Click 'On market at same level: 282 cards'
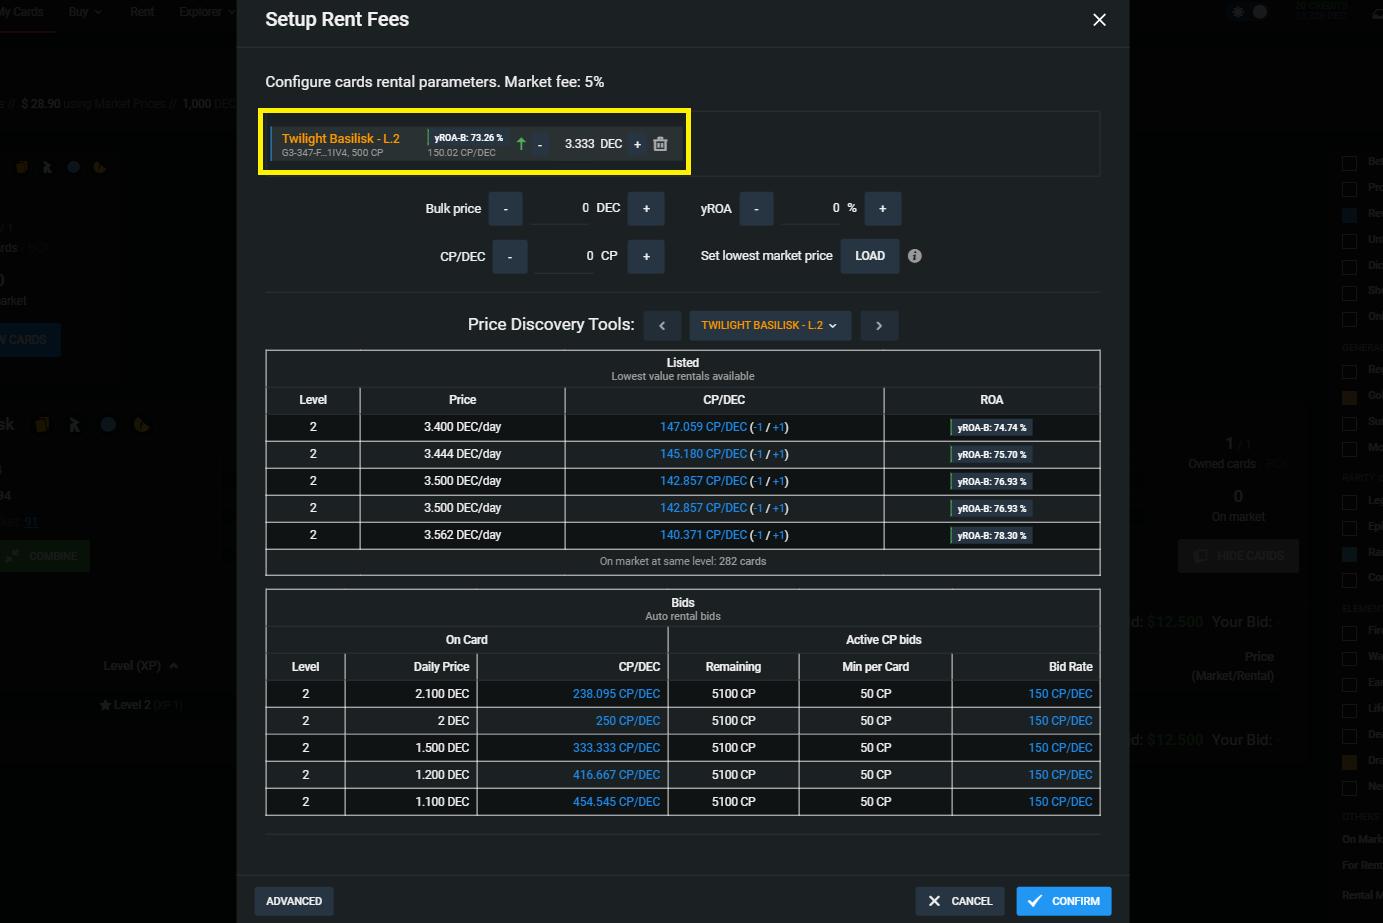 [683, 562]
